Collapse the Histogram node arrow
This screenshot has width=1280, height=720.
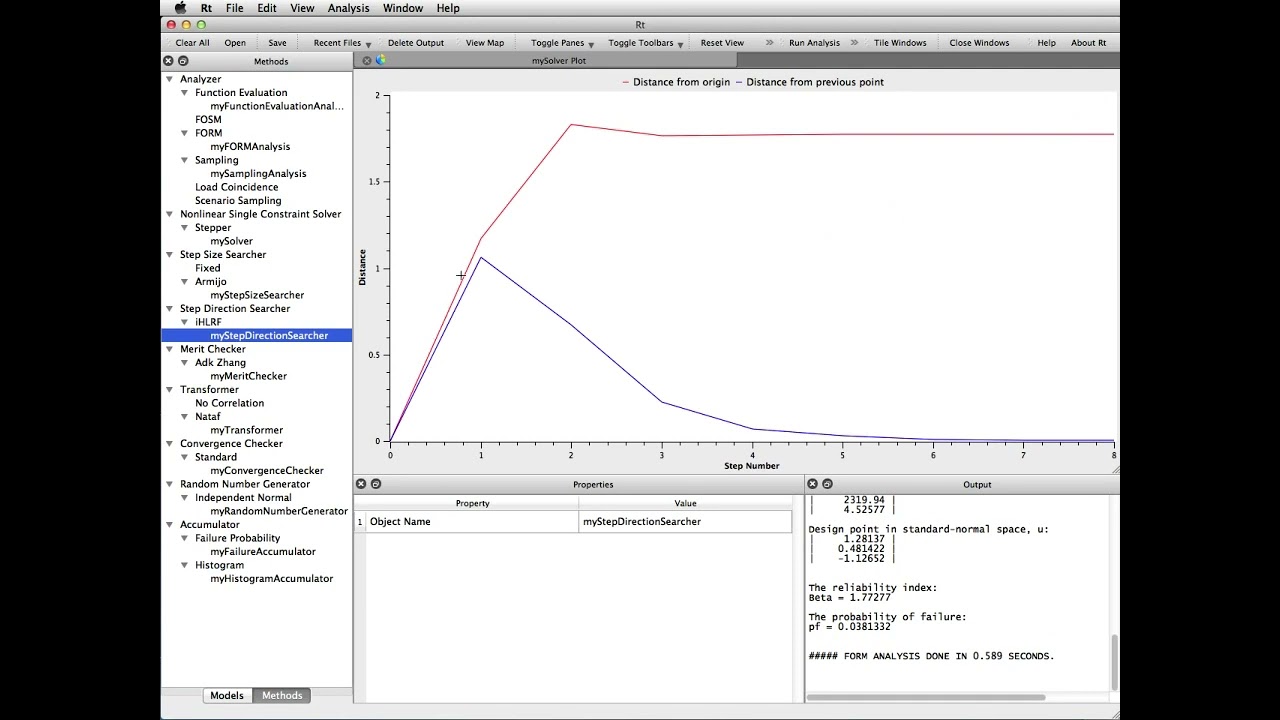[x=185, y=565]
